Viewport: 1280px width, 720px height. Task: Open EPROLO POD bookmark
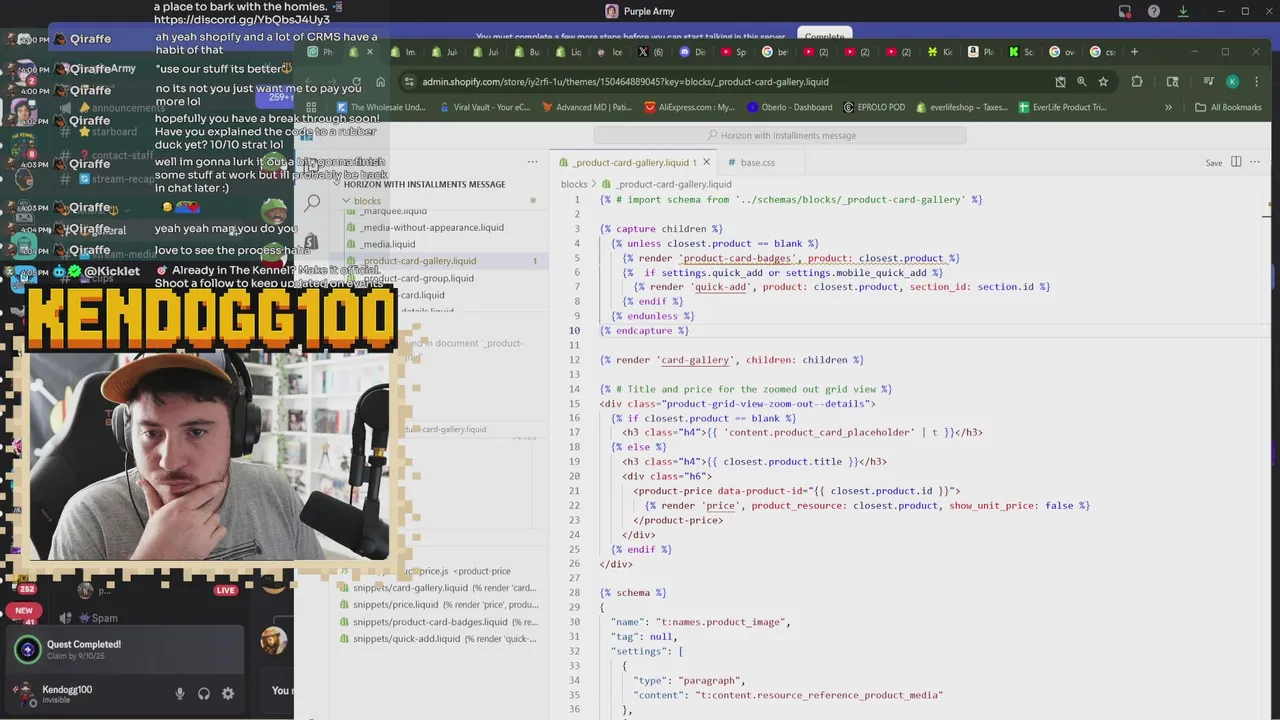[876, 107]
